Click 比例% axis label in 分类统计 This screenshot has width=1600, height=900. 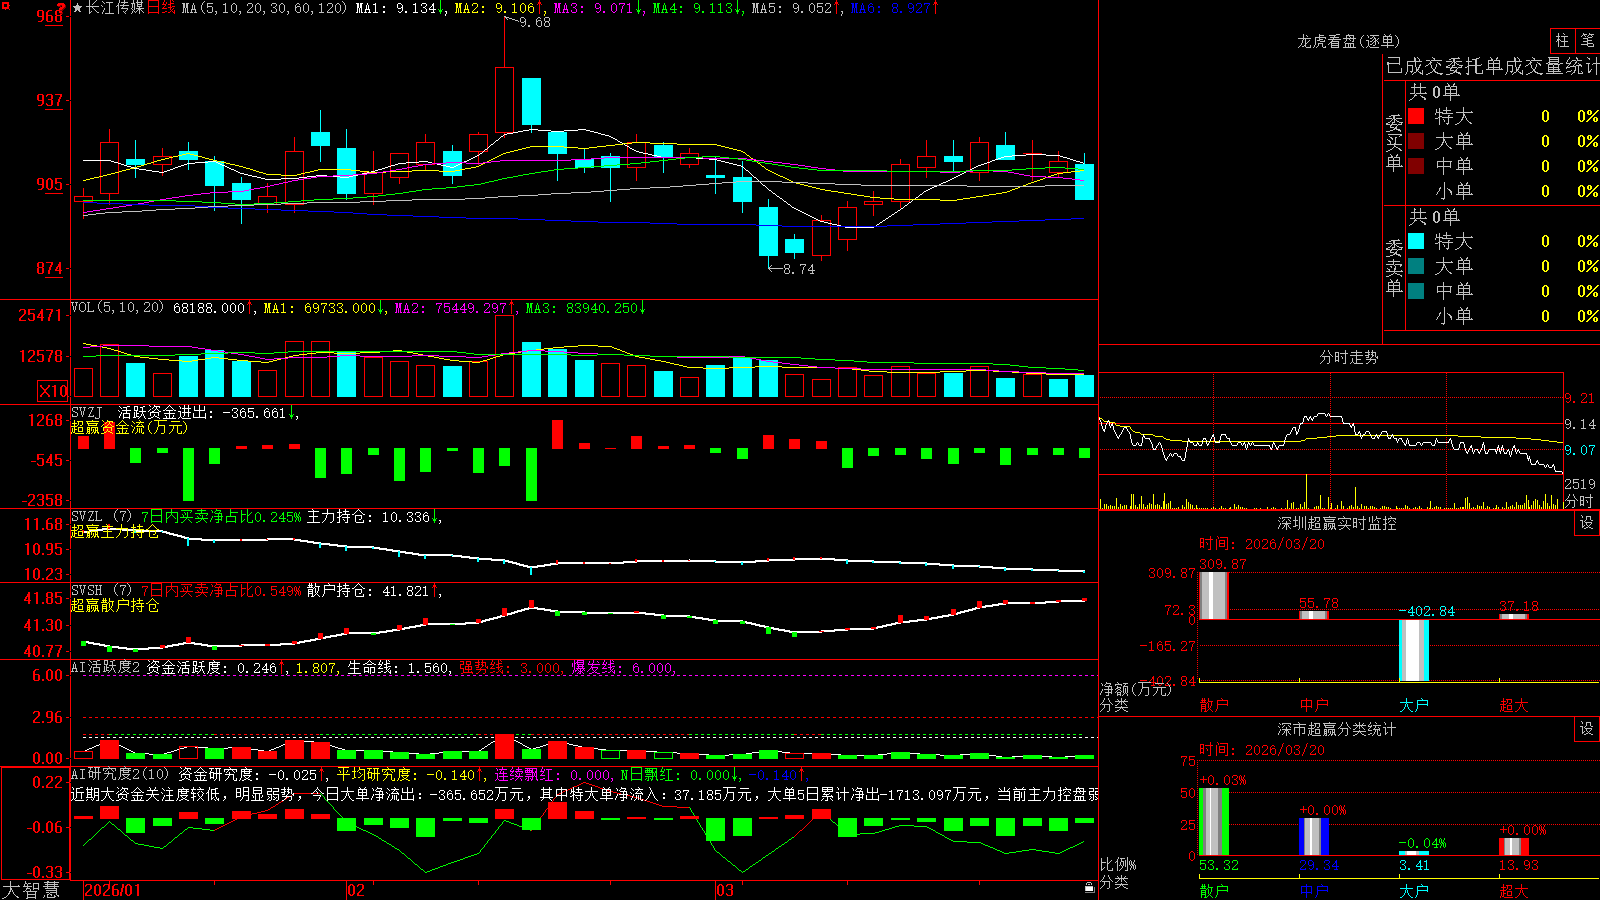(1118, 864)
